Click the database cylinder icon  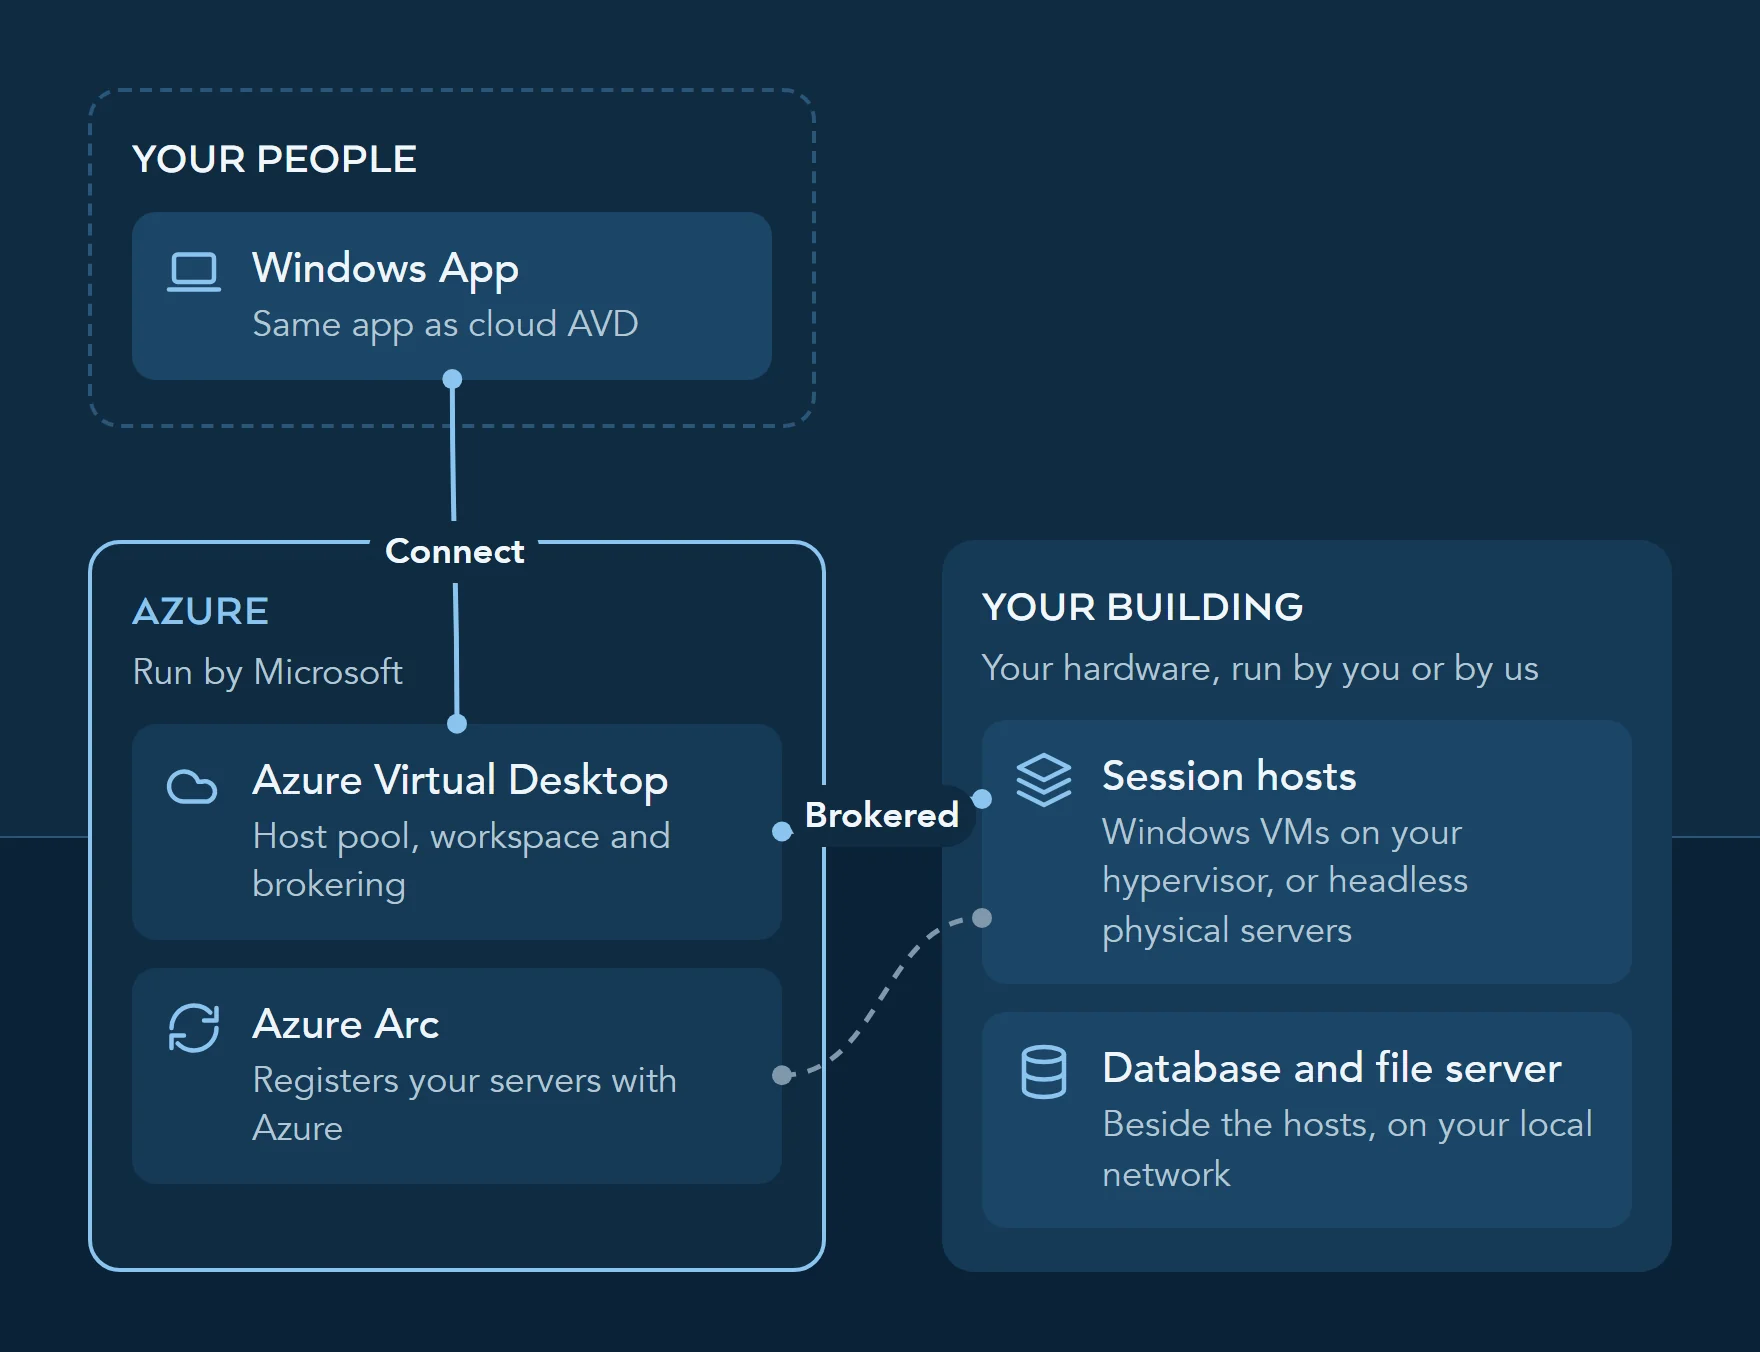coord(1043,1072)
